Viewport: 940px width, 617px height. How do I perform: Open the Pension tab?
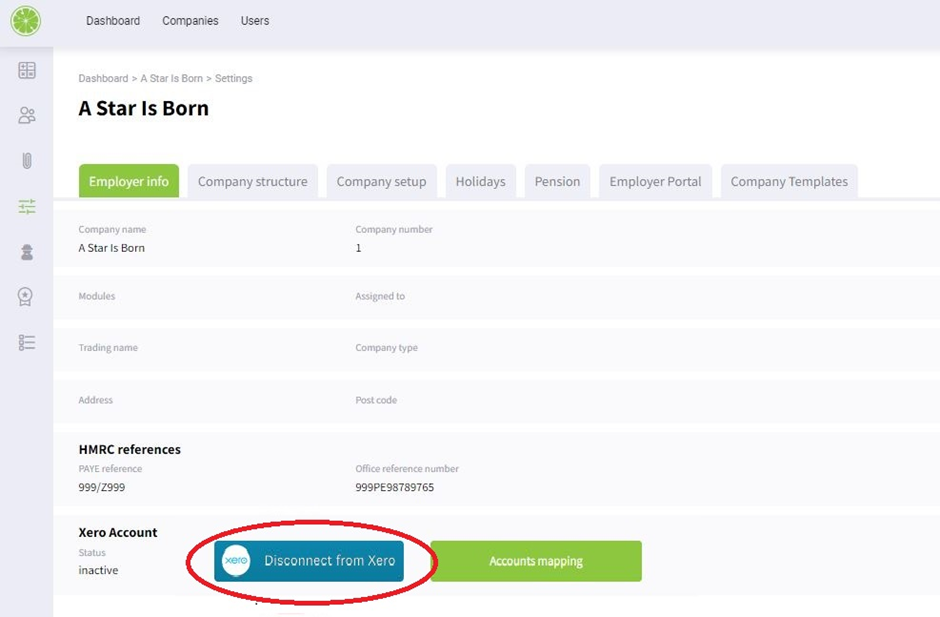coord(558,181)
